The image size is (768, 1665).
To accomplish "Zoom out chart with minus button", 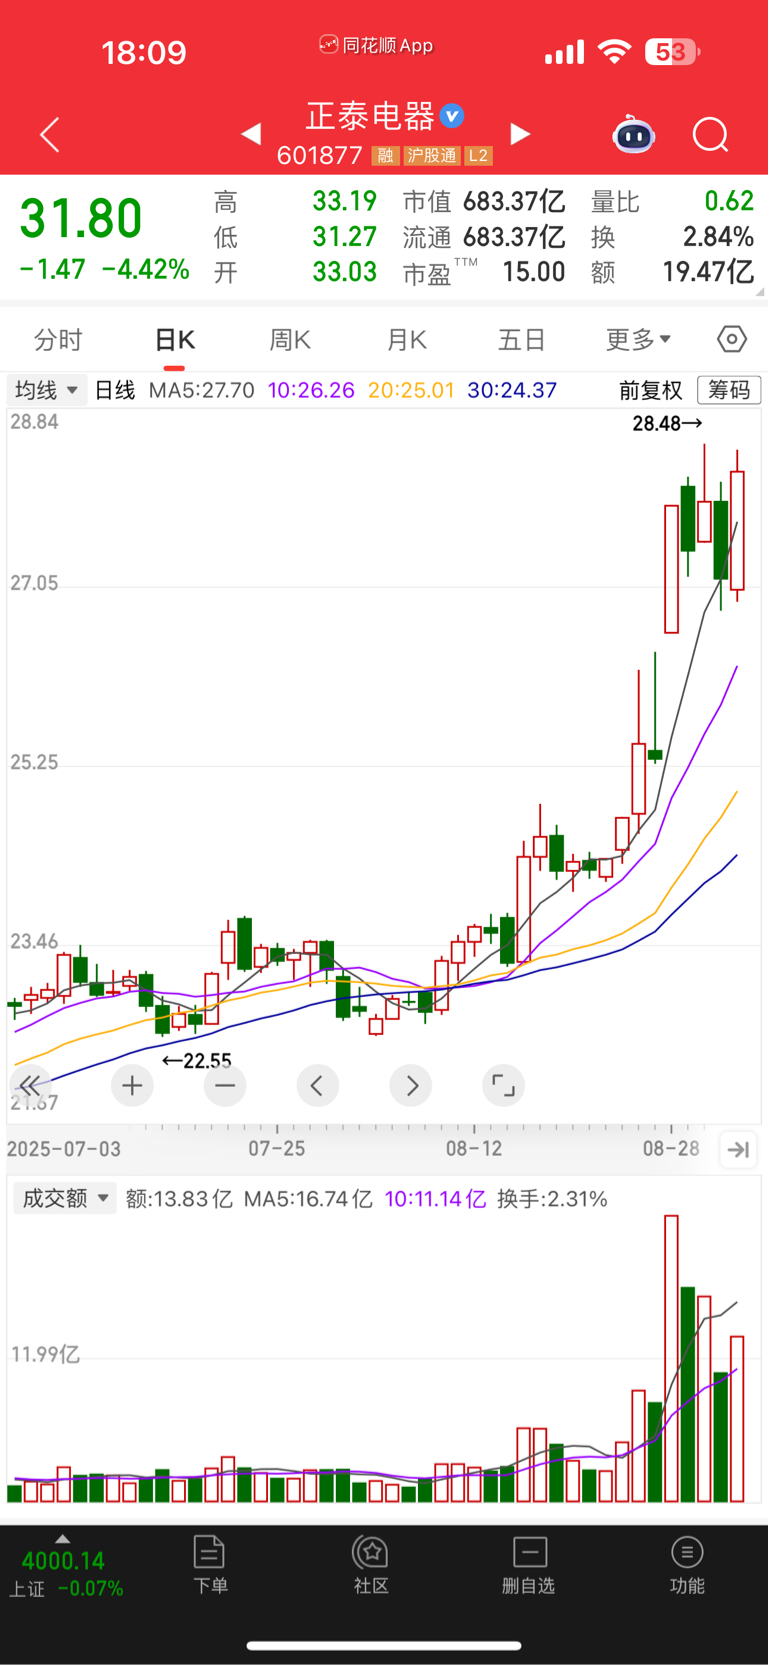I will pos(225,1085).
